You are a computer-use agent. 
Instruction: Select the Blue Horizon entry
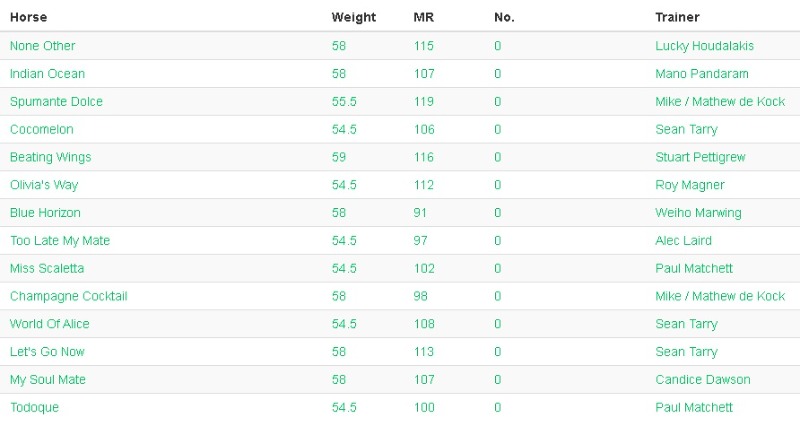[45, 213]
